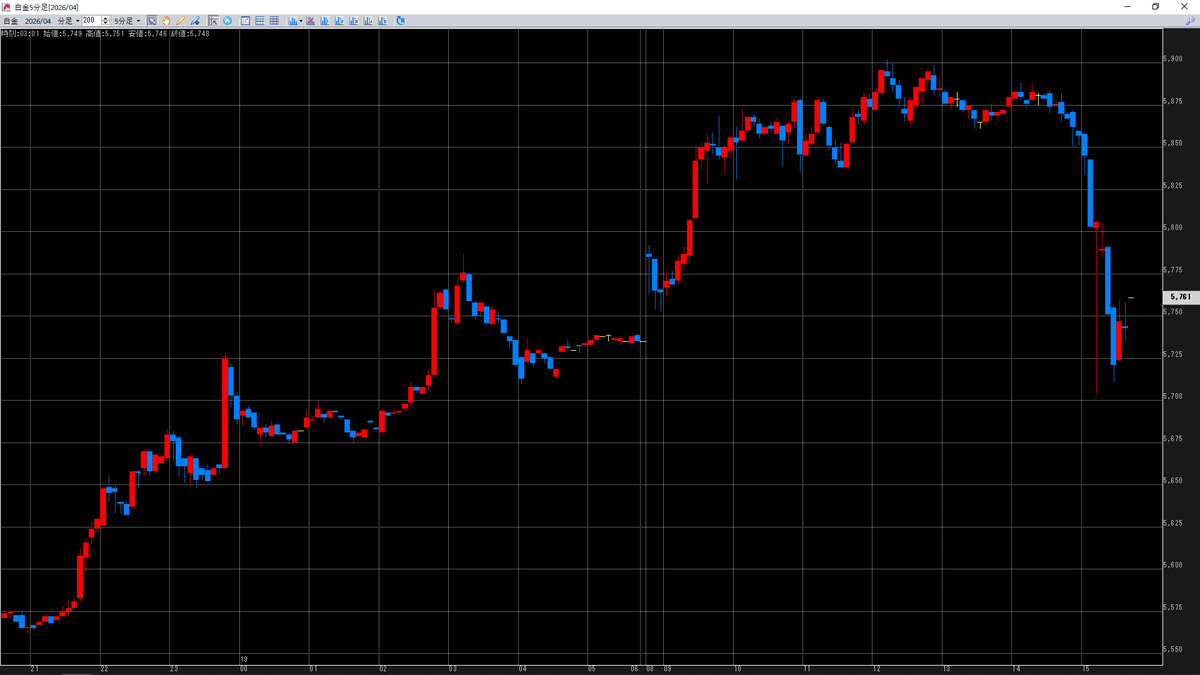Image resolution: width=1200 pixels, height=675 pixels.
Task: Click the table grid layout icon
Action: click(274, 21)
